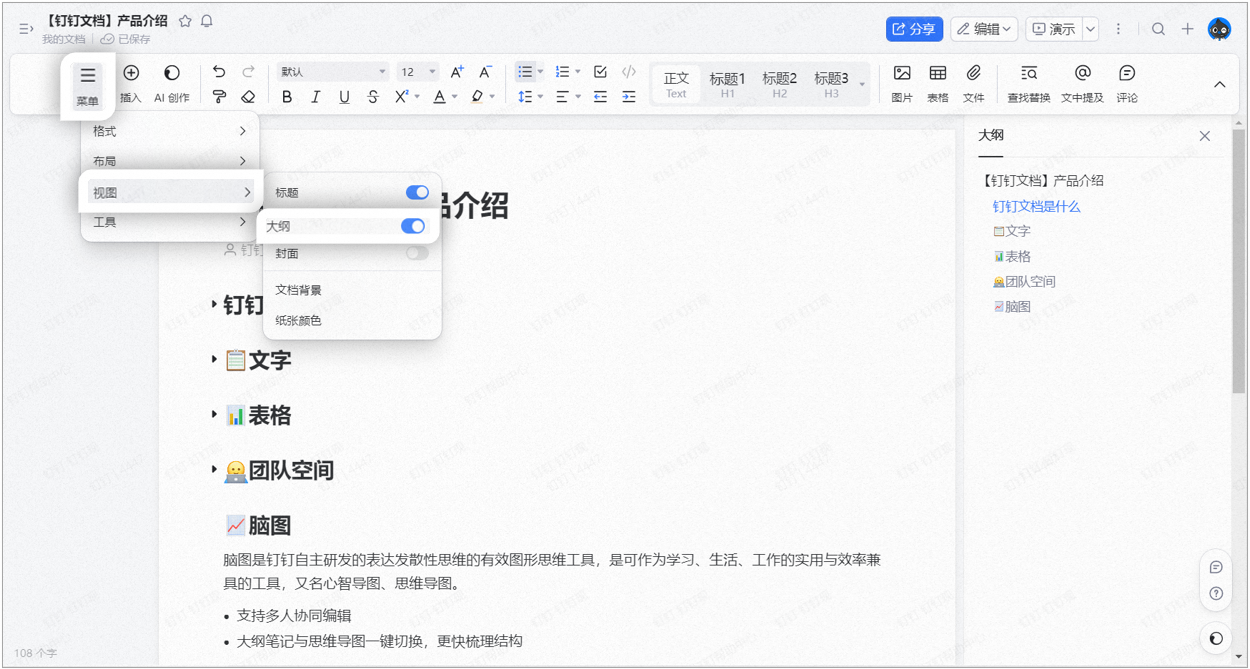This screenshot has width=1250, height=669.
Task: Select the format painter tool
Action: pos(219,97)
